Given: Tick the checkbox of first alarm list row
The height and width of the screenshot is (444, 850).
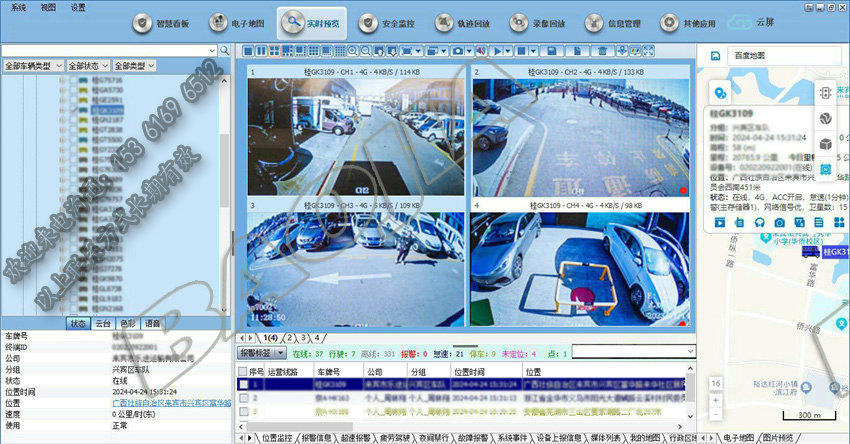Looking at the screenshot, I should (242, 383).
